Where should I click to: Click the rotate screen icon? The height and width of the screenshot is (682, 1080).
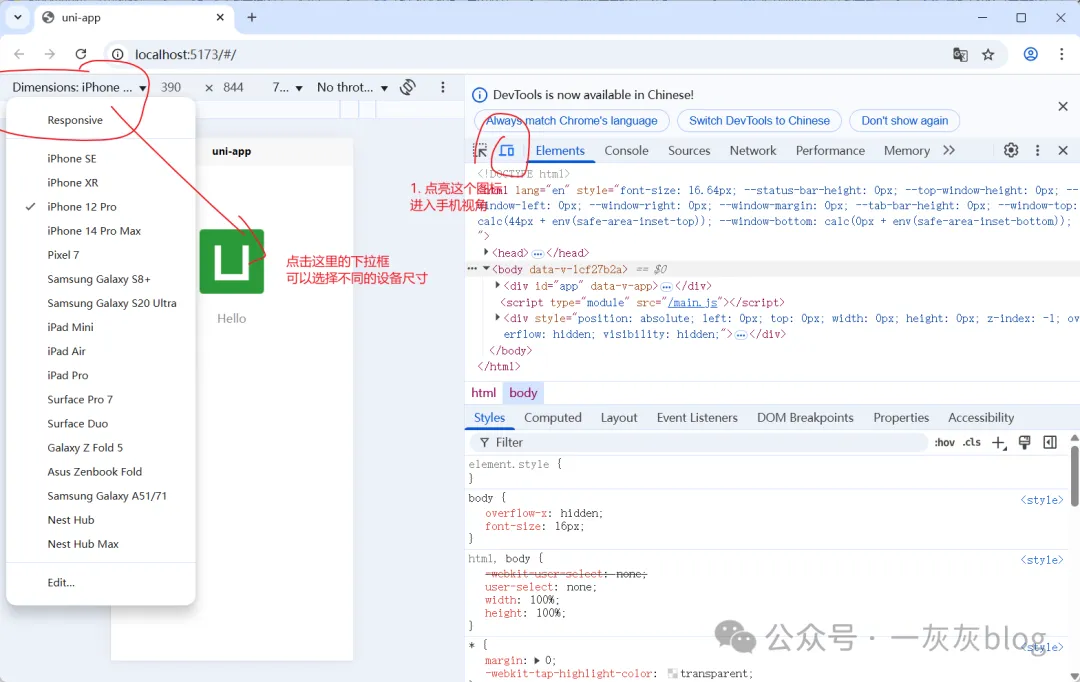tap(408, 88)
